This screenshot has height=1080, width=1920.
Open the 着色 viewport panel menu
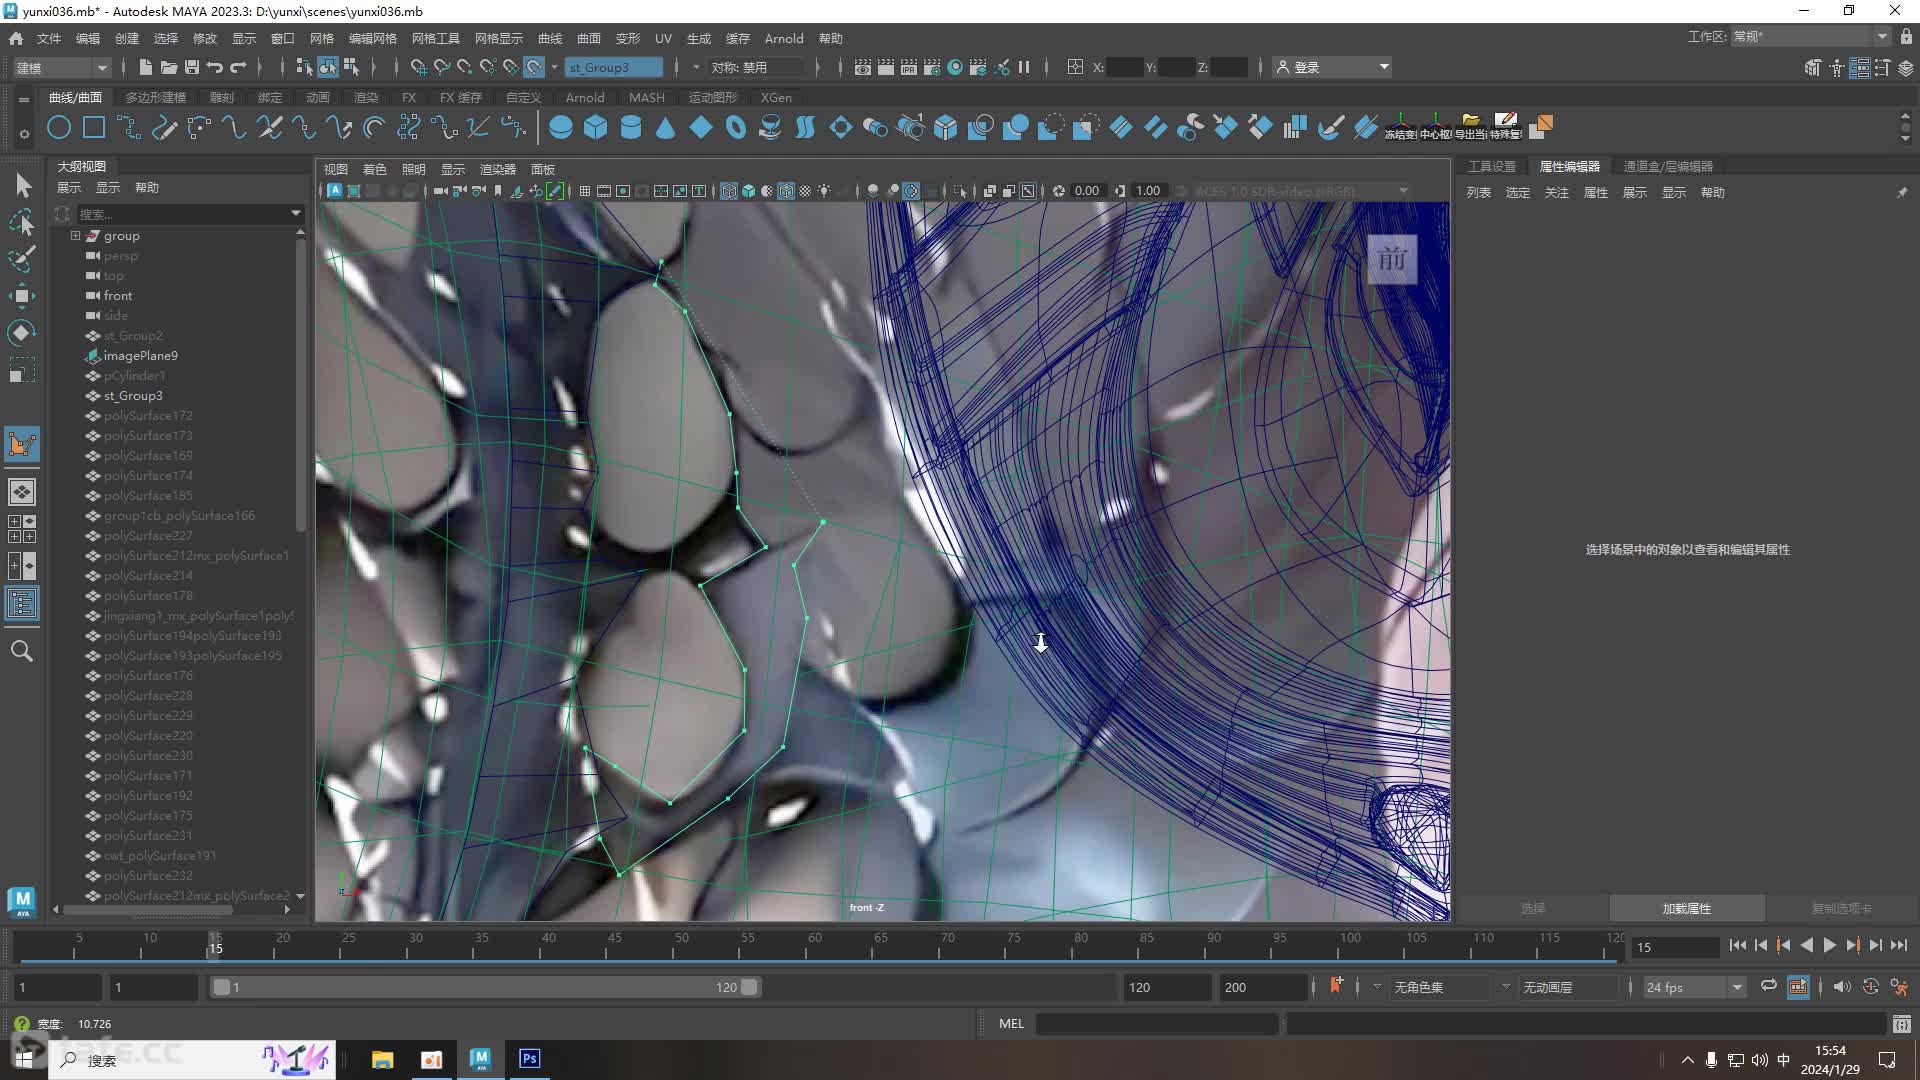click(375, 169)
